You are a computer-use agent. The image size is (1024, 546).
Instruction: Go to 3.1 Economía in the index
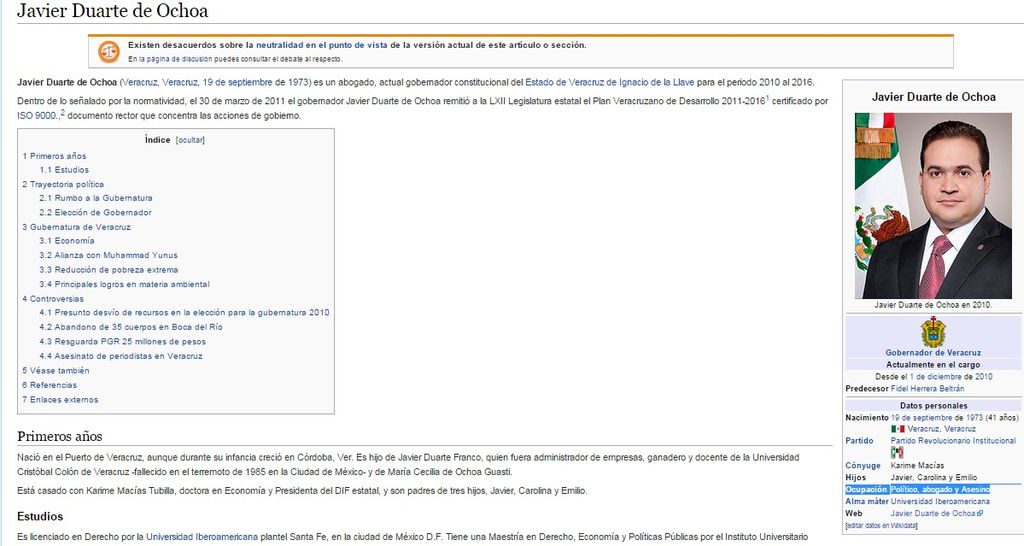pyautogui.click(x=67, y=241)
